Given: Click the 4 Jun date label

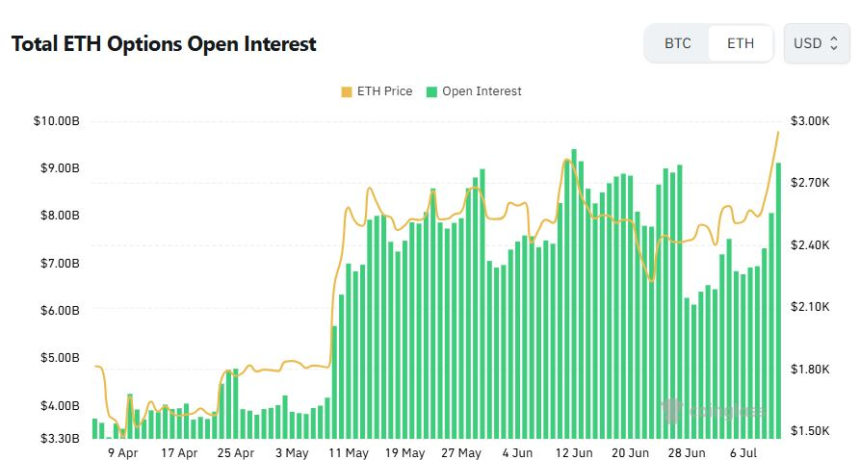Looking at the screenshot, I should [517, 453].
